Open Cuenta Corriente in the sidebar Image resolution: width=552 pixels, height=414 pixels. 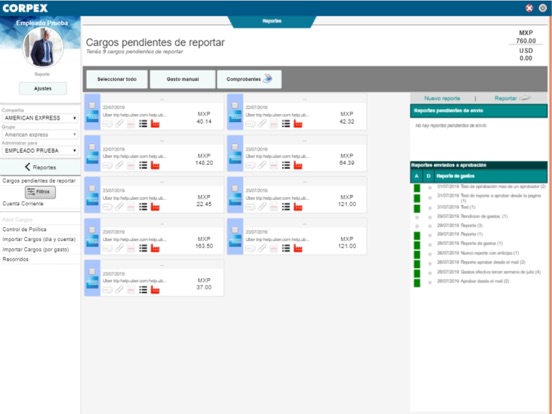pos(23,204)
